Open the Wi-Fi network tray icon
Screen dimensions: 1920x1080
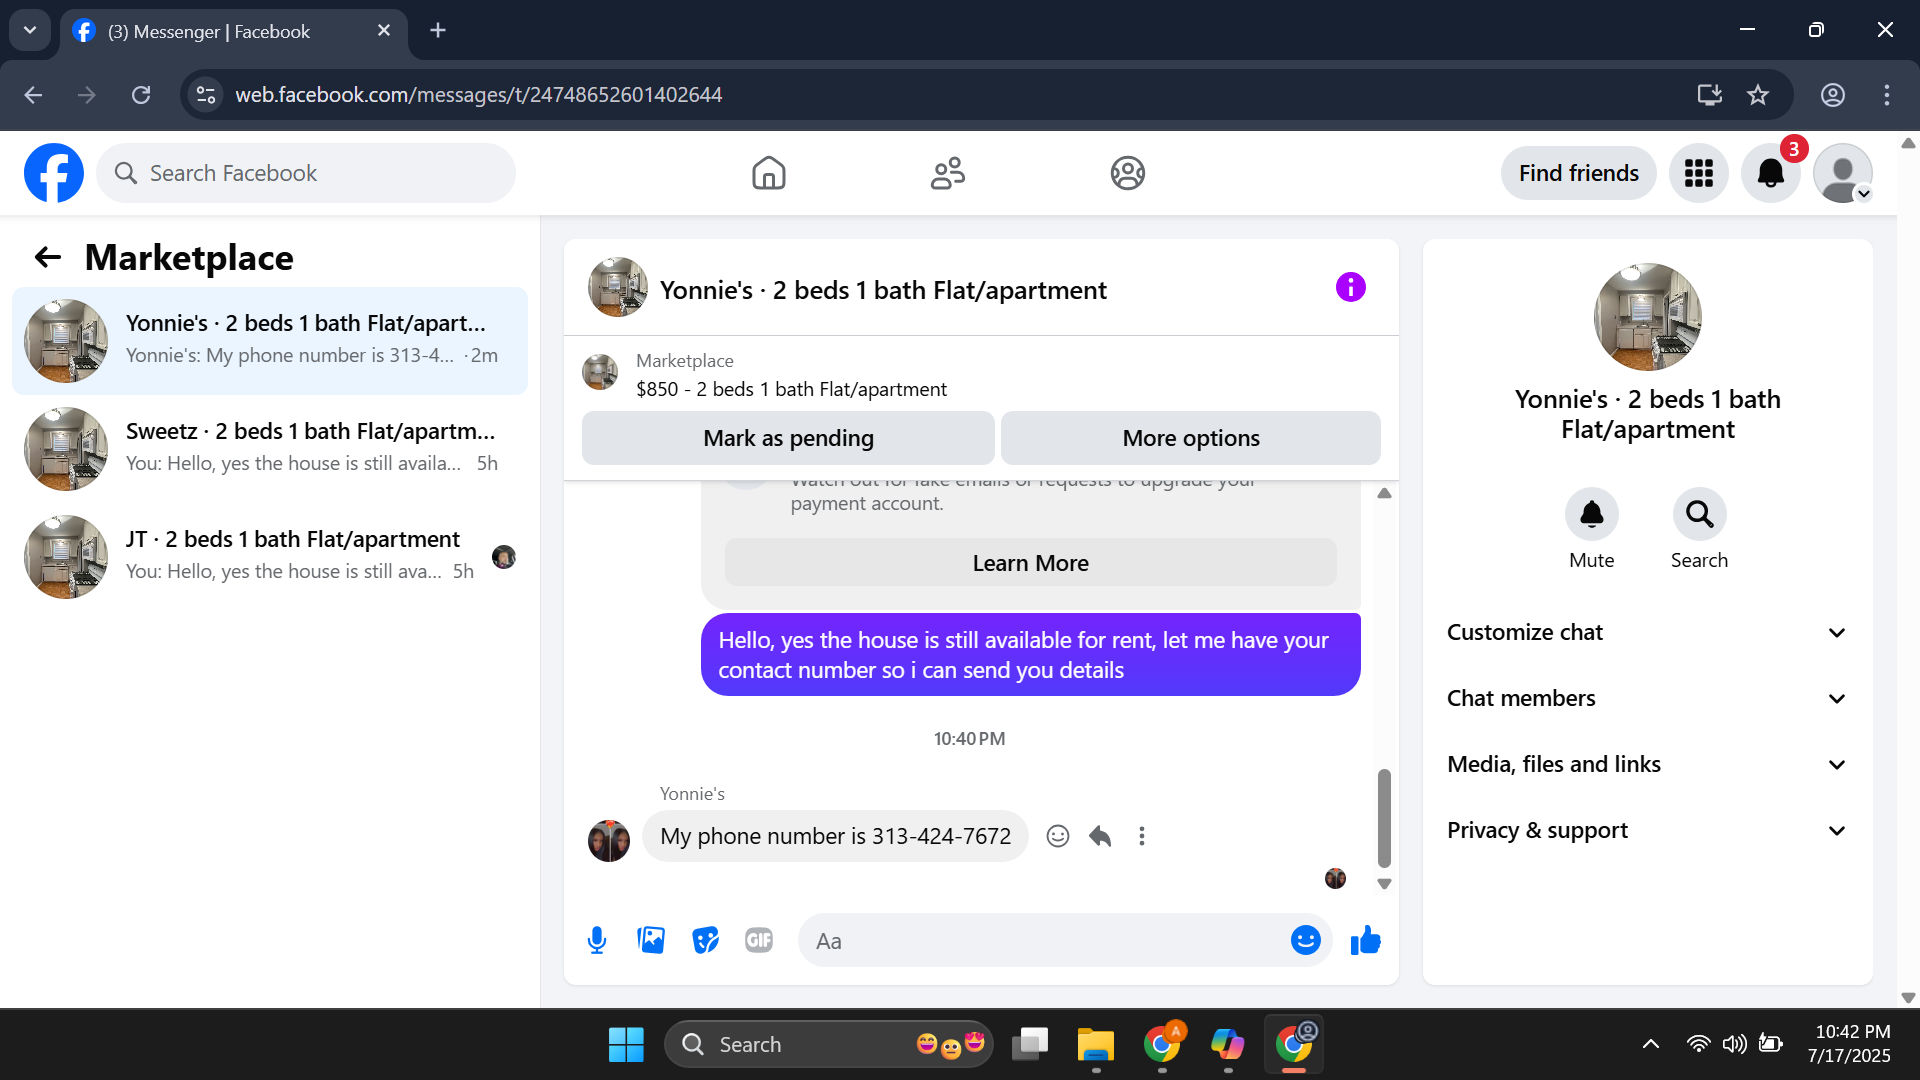tap(1698, 1044)
